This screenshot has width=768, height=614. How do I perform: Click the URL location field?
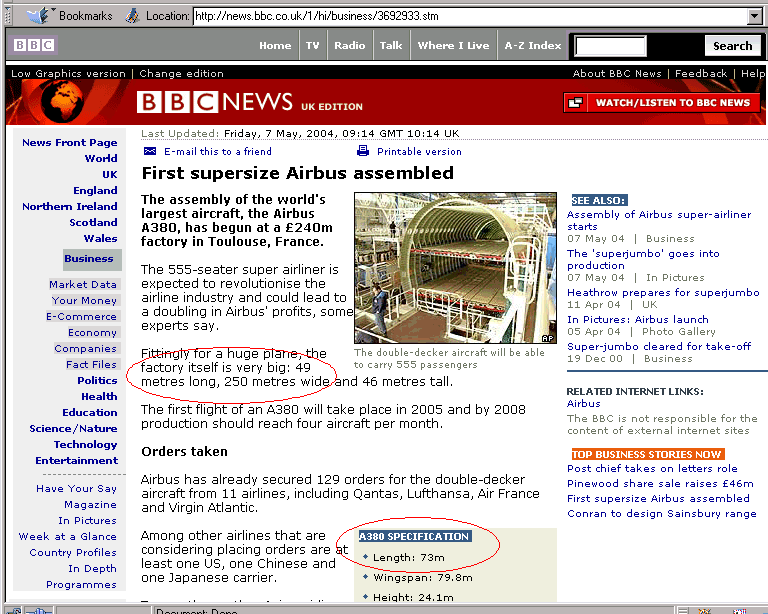pos(471,16)
